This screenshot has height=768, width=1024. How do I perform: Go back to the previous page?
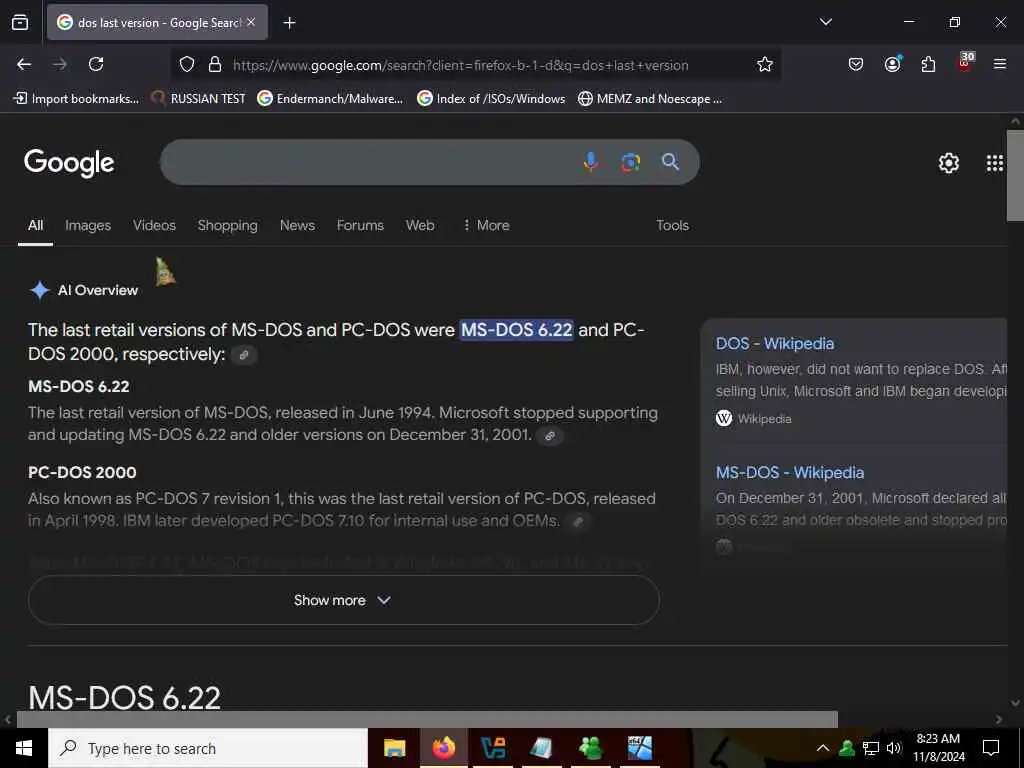point(24,64)
